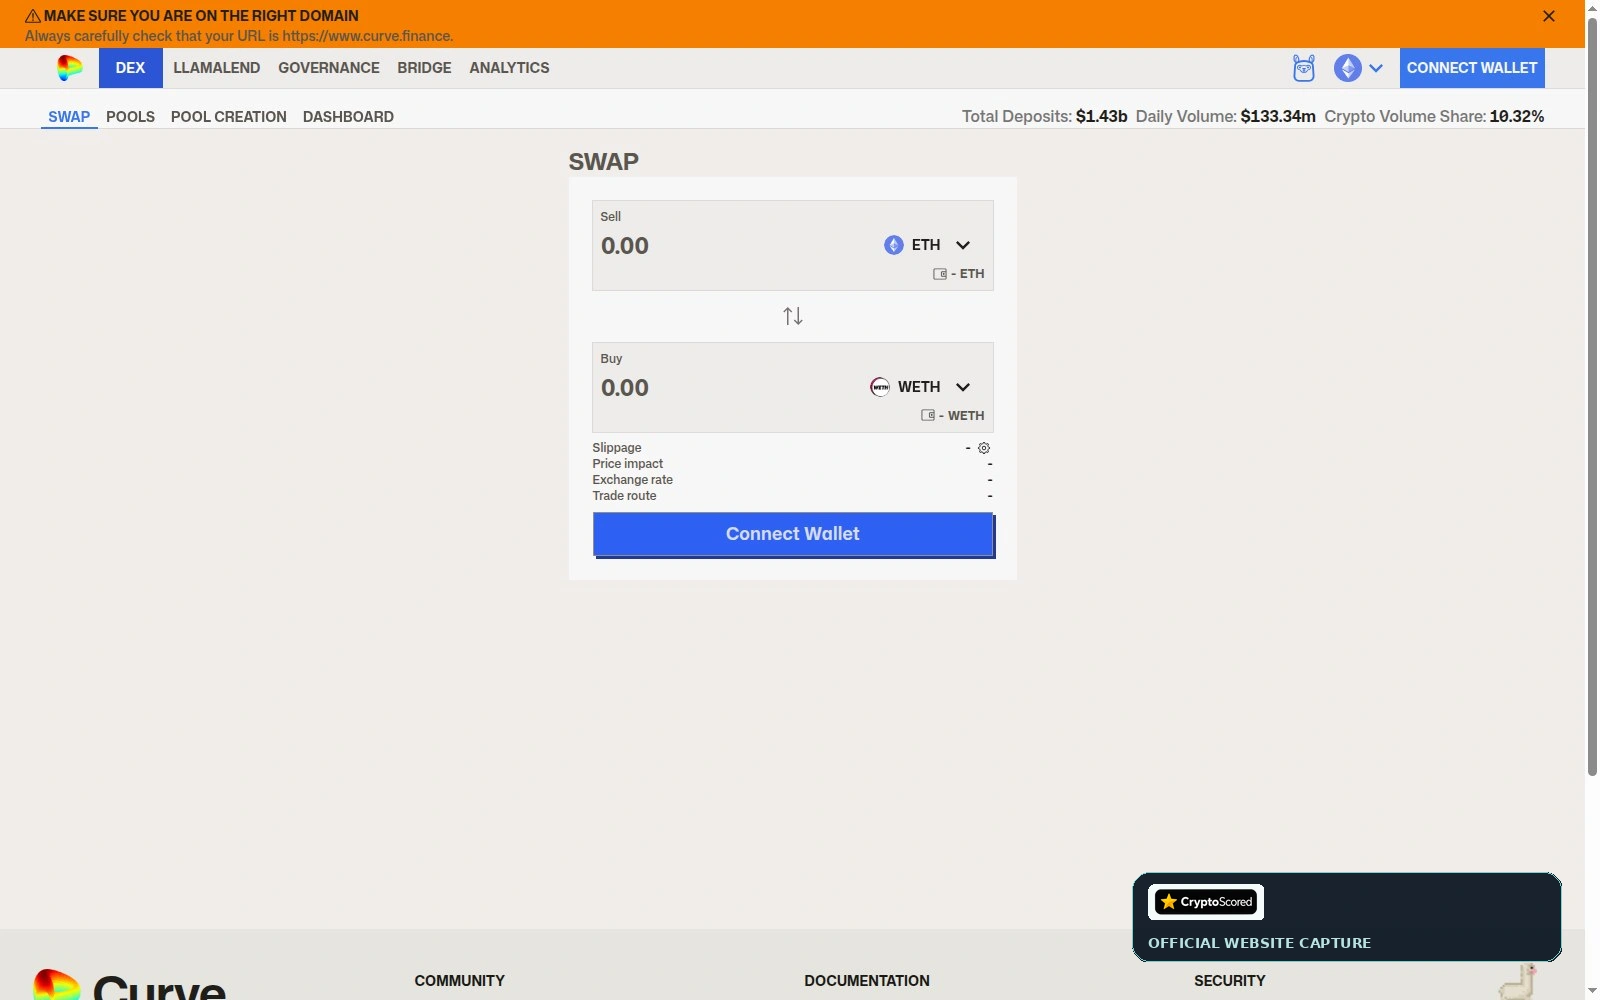The width and height of the screenshot is (1600, 1000).
Task: Open the llama theme switcher icon
Action: point(1303,68)
